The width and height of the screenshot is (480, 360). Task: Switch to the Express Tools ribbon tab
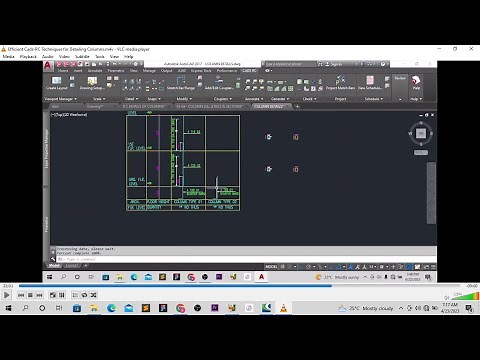pos(201,71)
